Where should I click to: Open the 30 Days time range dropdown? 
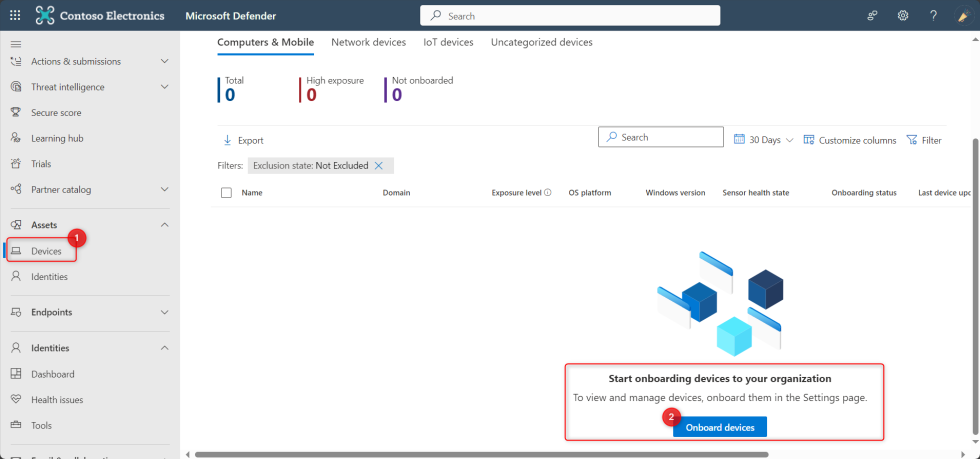pyautogui.click(x=764, y=140)
